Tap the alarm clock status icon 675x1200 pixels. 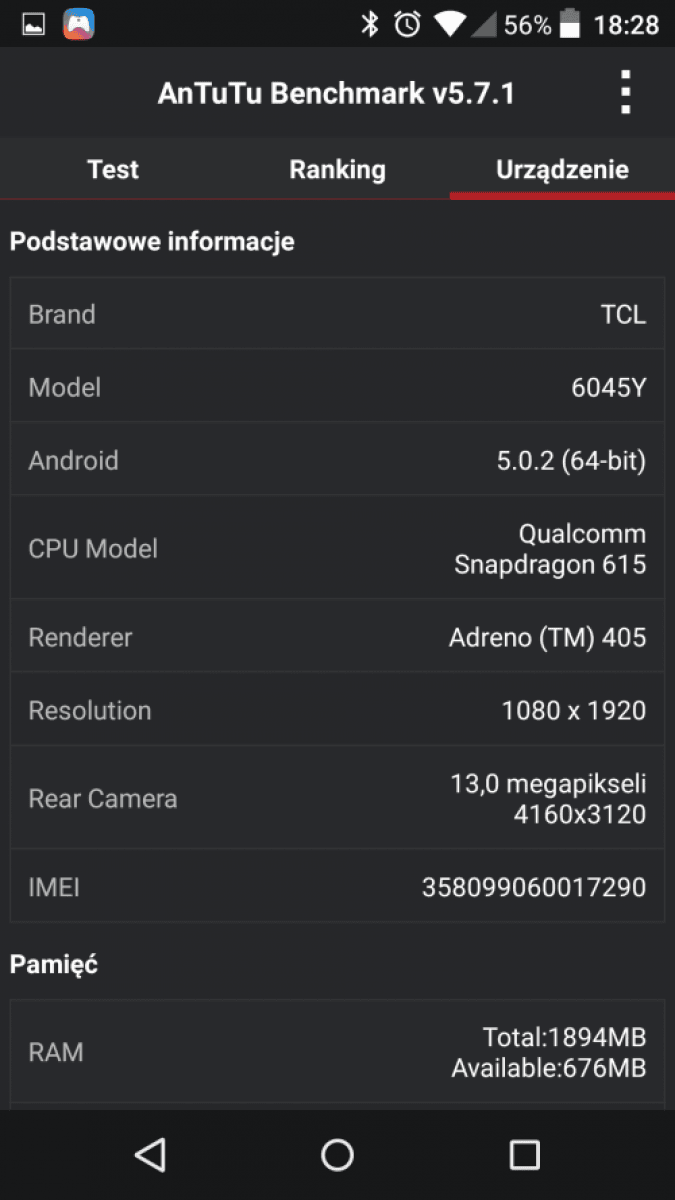click(407, 24)
